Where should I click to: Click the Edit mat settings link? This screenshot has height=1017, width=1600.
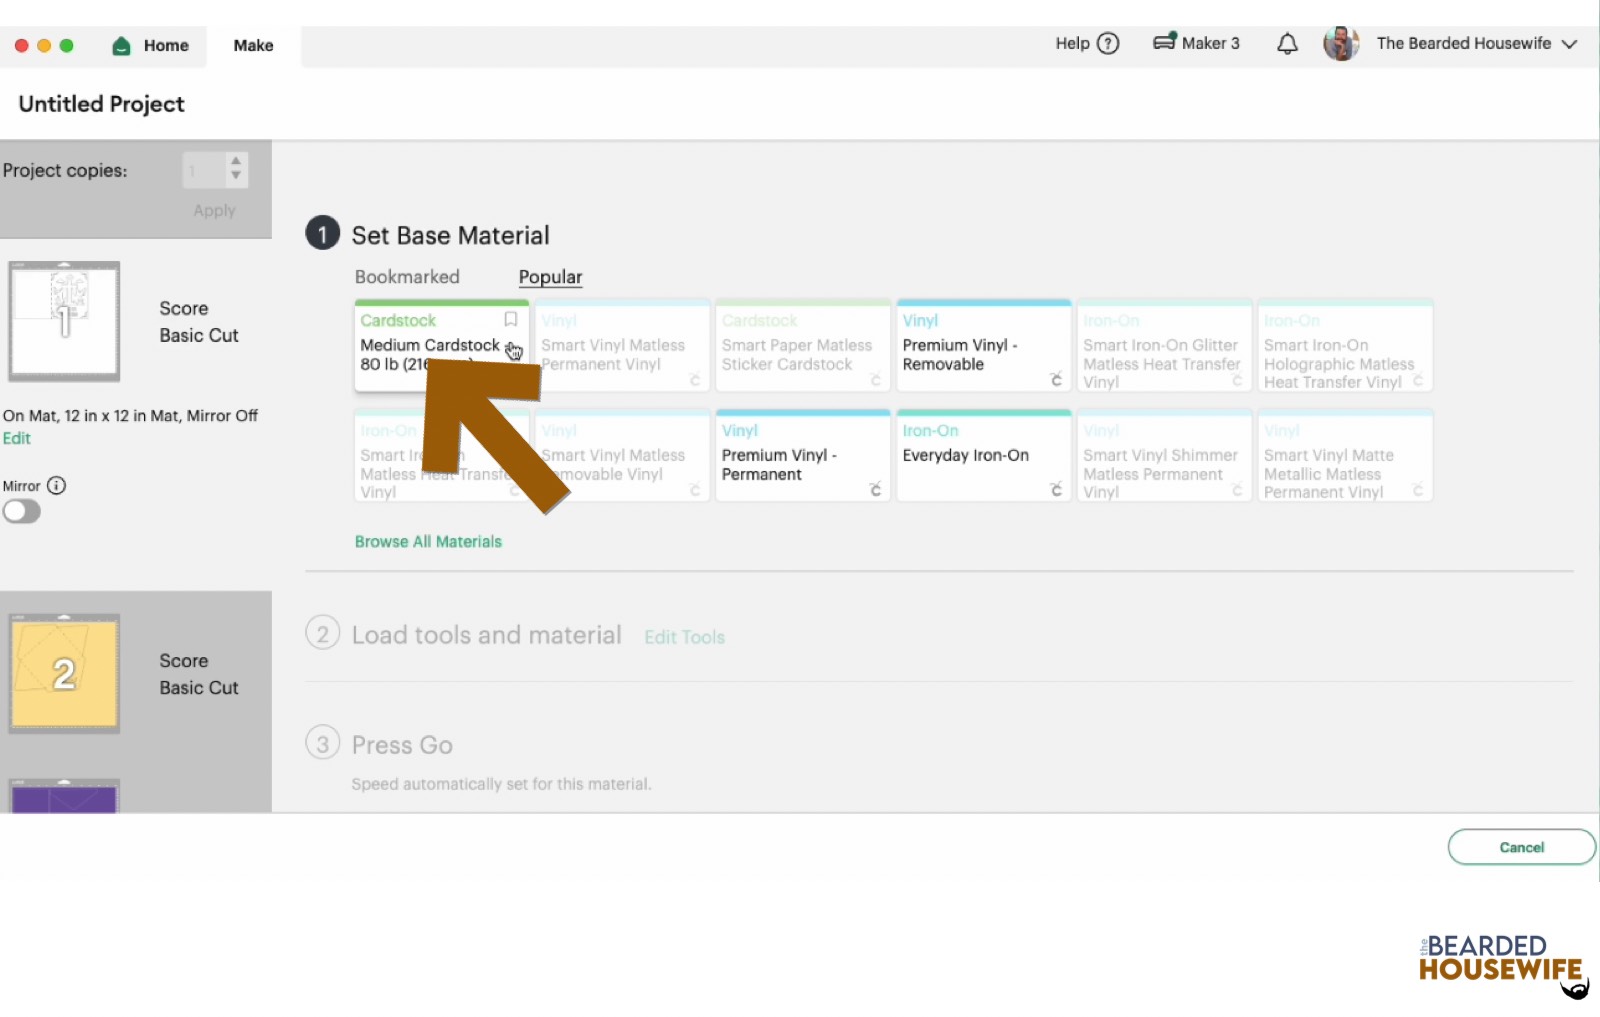click(16, 438)
